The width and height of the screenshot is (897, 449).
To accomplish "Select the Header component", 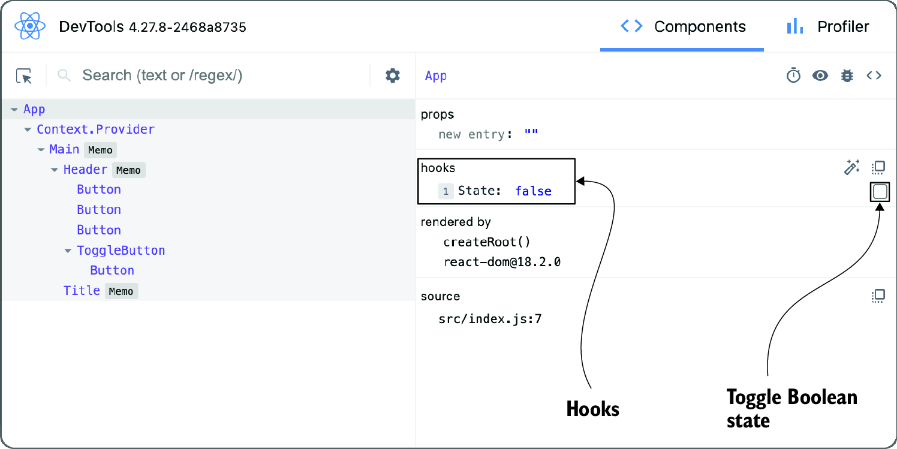I will [85, 169].
